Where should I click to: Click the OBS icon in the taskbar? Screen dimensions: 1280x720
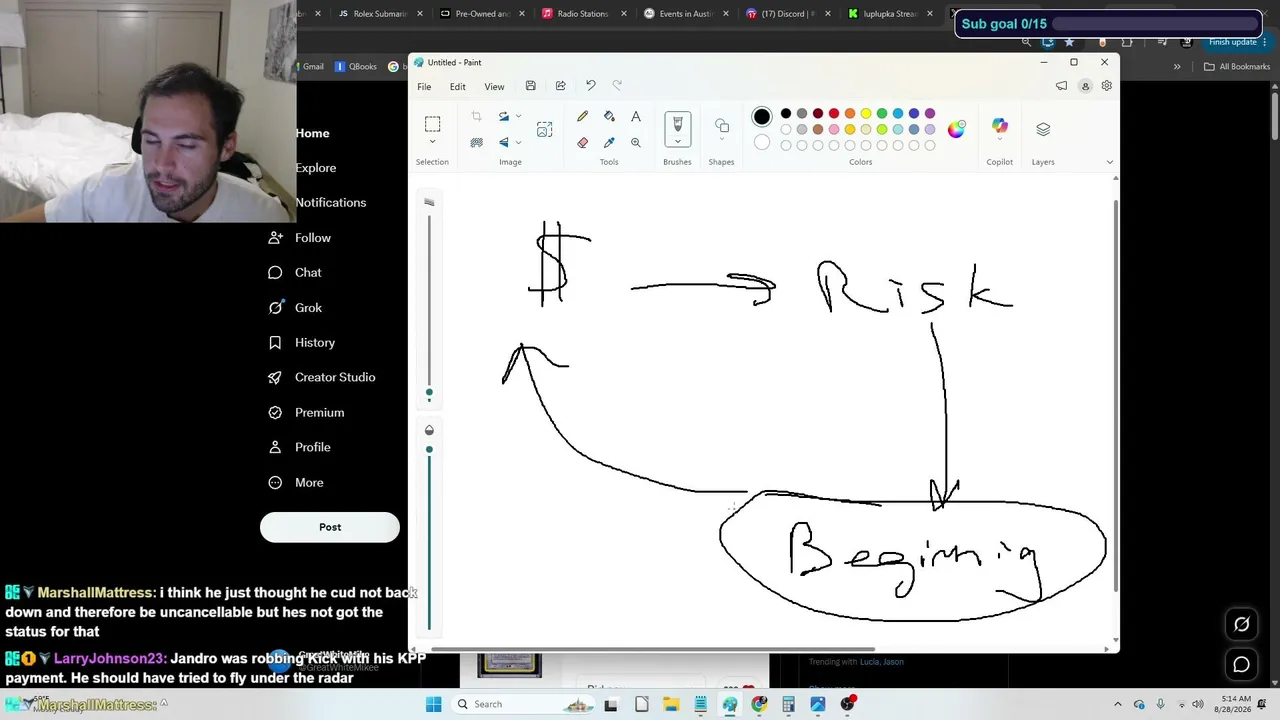(847, 704)
